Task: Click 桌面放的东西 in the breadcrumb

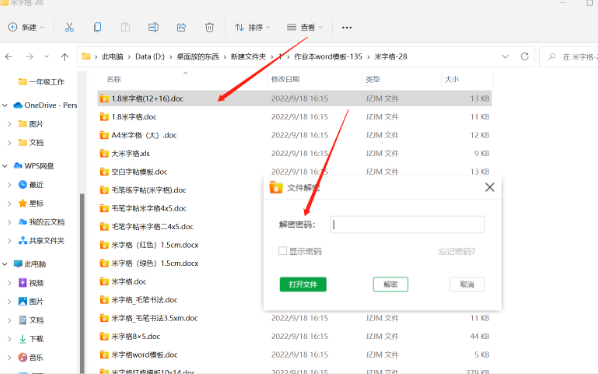Action: click(x=198, y=56)
